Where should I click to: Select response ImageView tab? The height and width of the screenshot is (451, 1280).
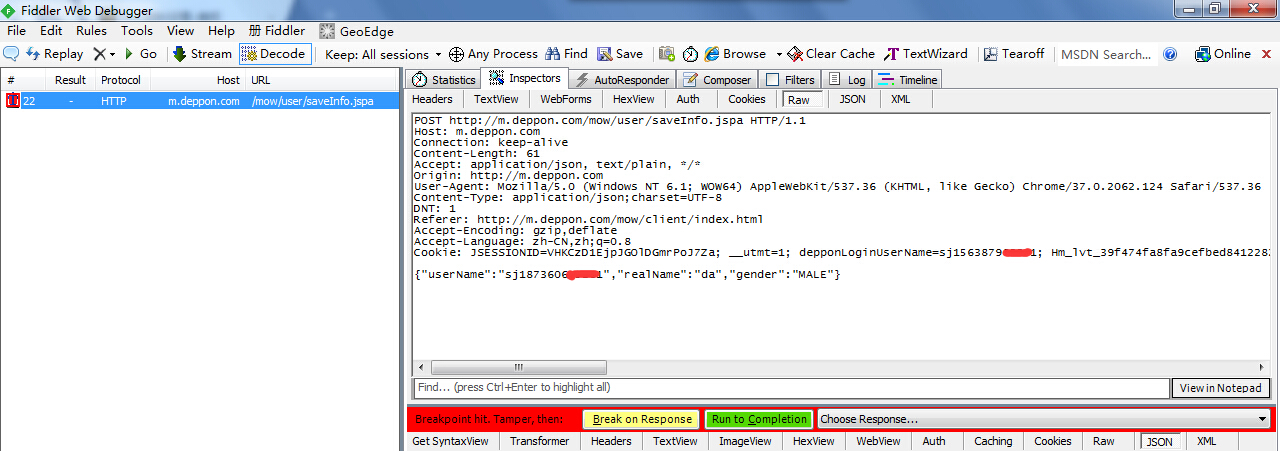(745, 441)
